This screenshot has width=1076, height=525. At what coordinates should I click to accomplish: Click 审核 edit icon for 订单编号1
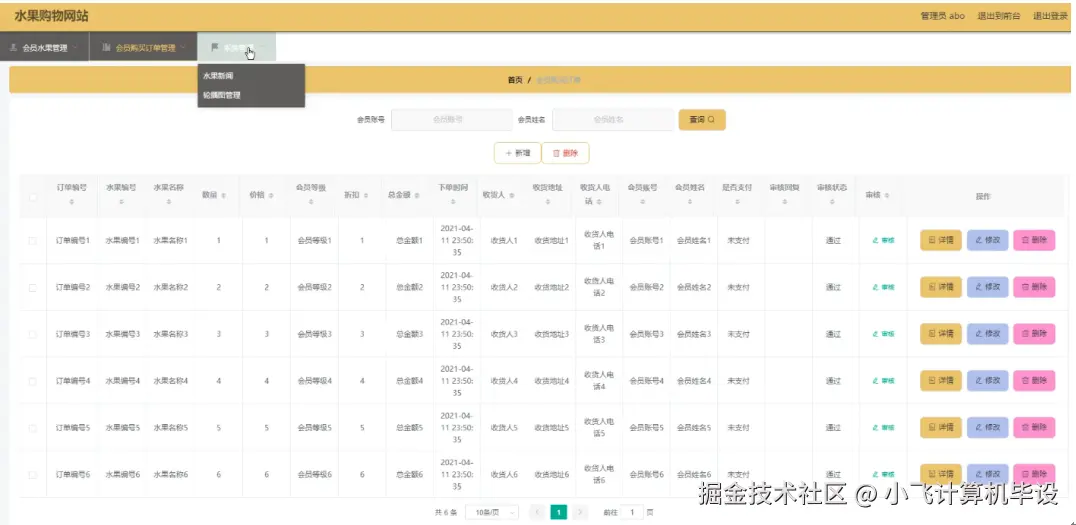point(883,241)
